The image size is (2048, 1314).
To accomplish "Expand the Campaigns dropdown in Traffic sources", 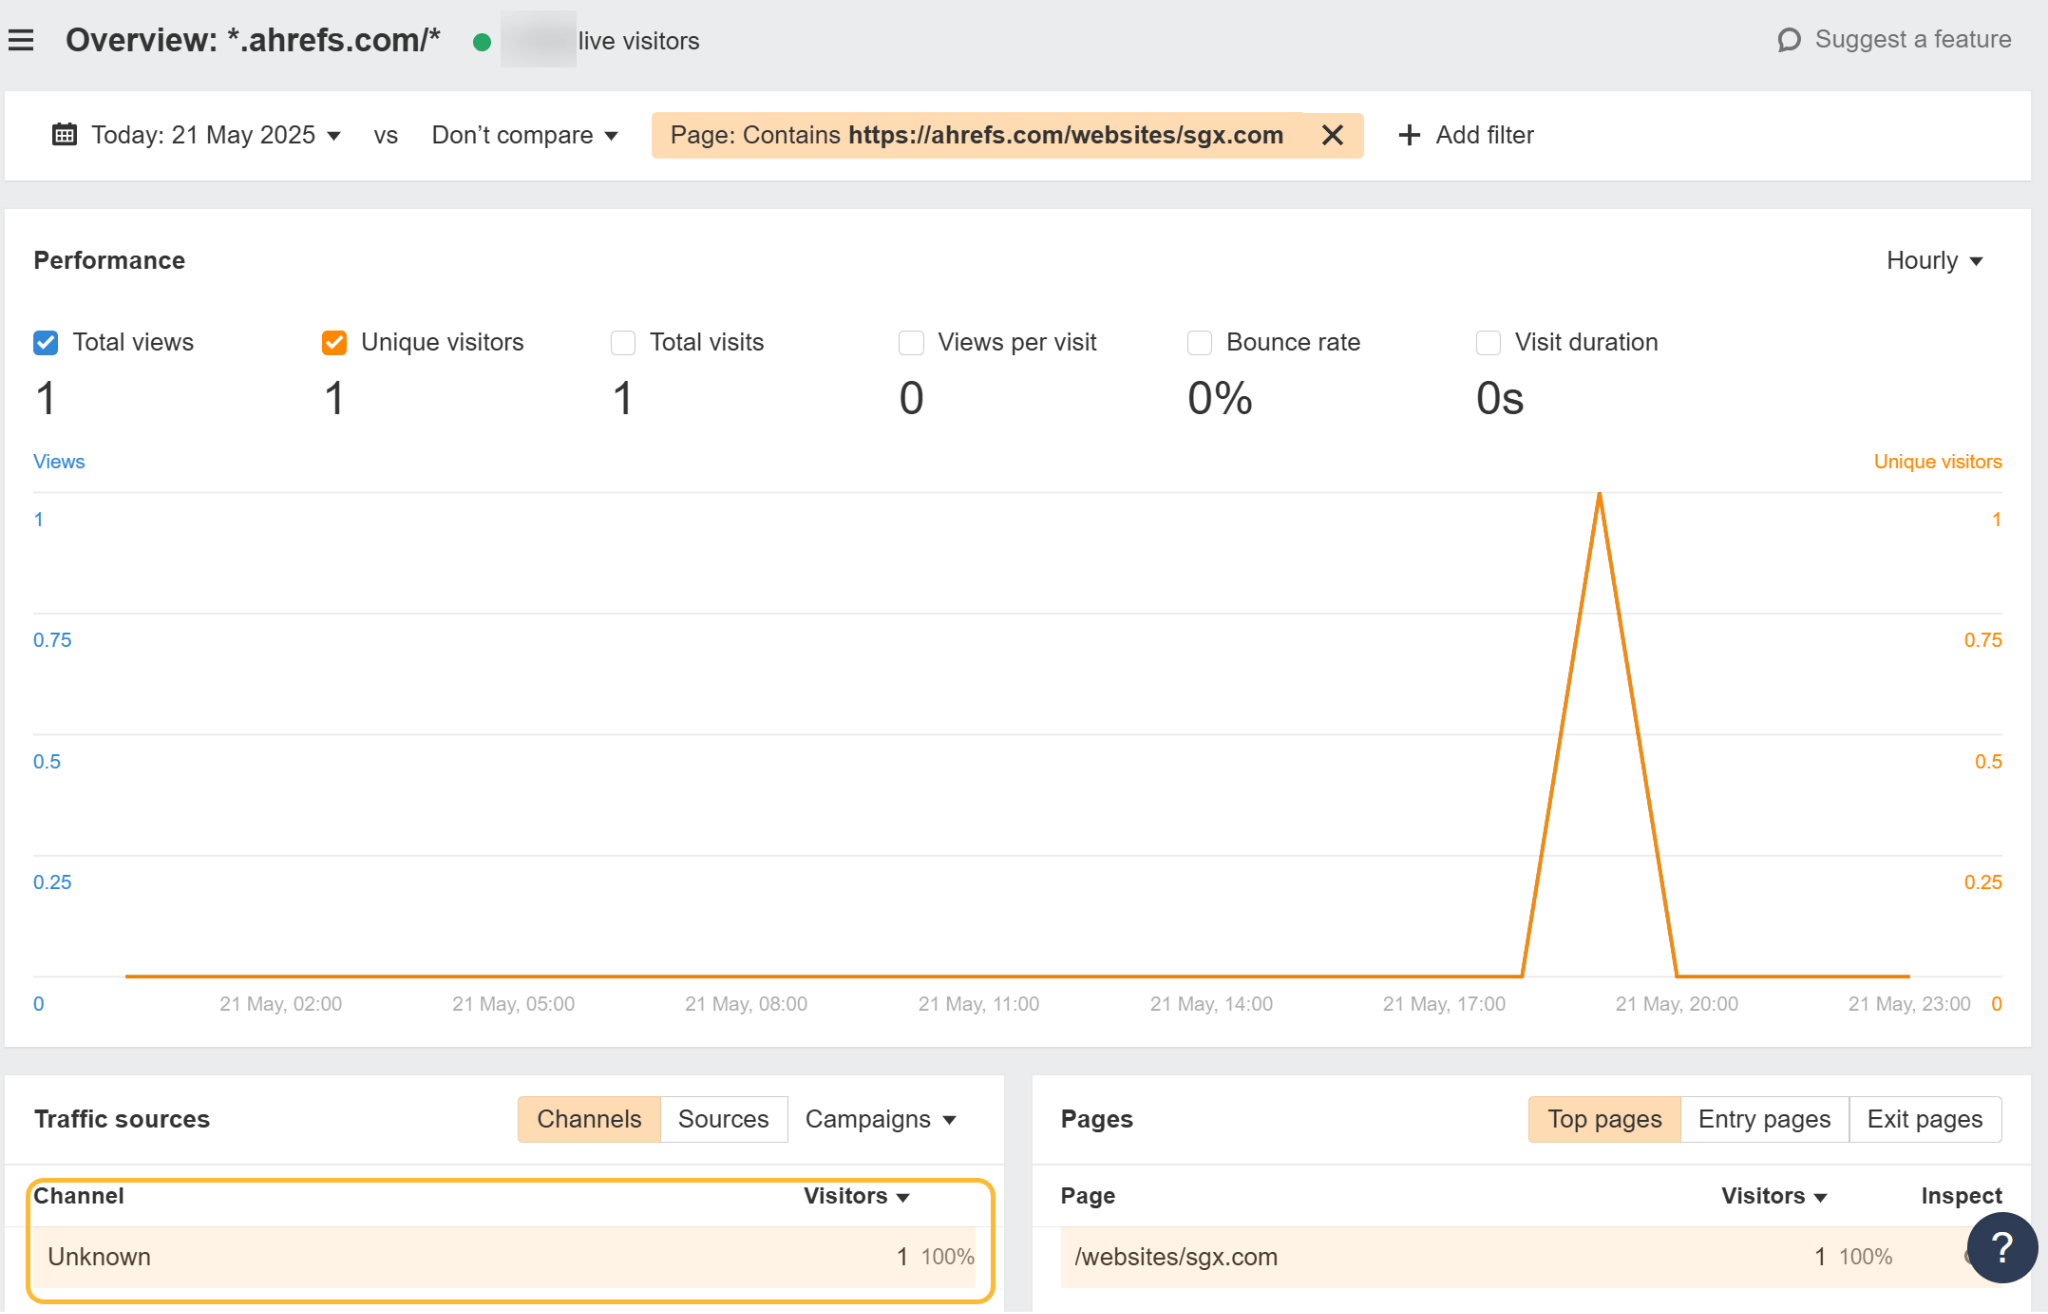I will [880, 1119].
